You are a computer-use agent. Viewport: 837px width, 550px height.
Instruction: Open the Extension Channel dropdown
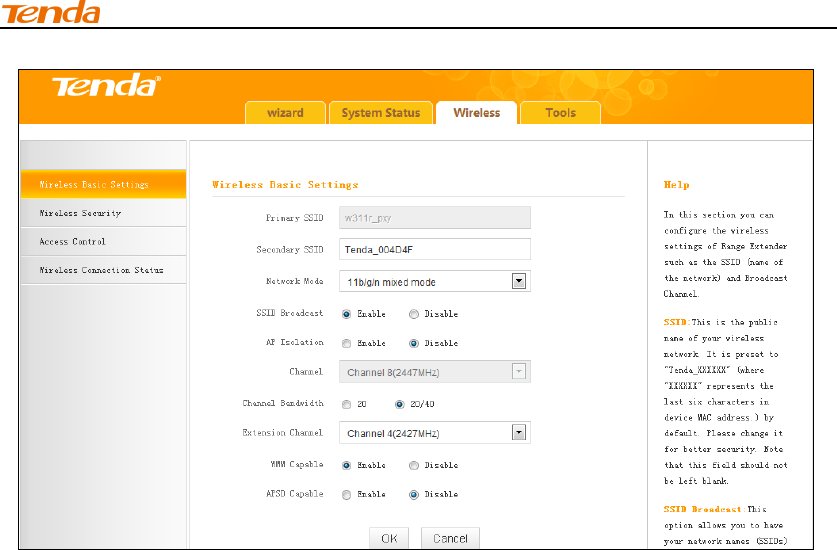[435, 433]
